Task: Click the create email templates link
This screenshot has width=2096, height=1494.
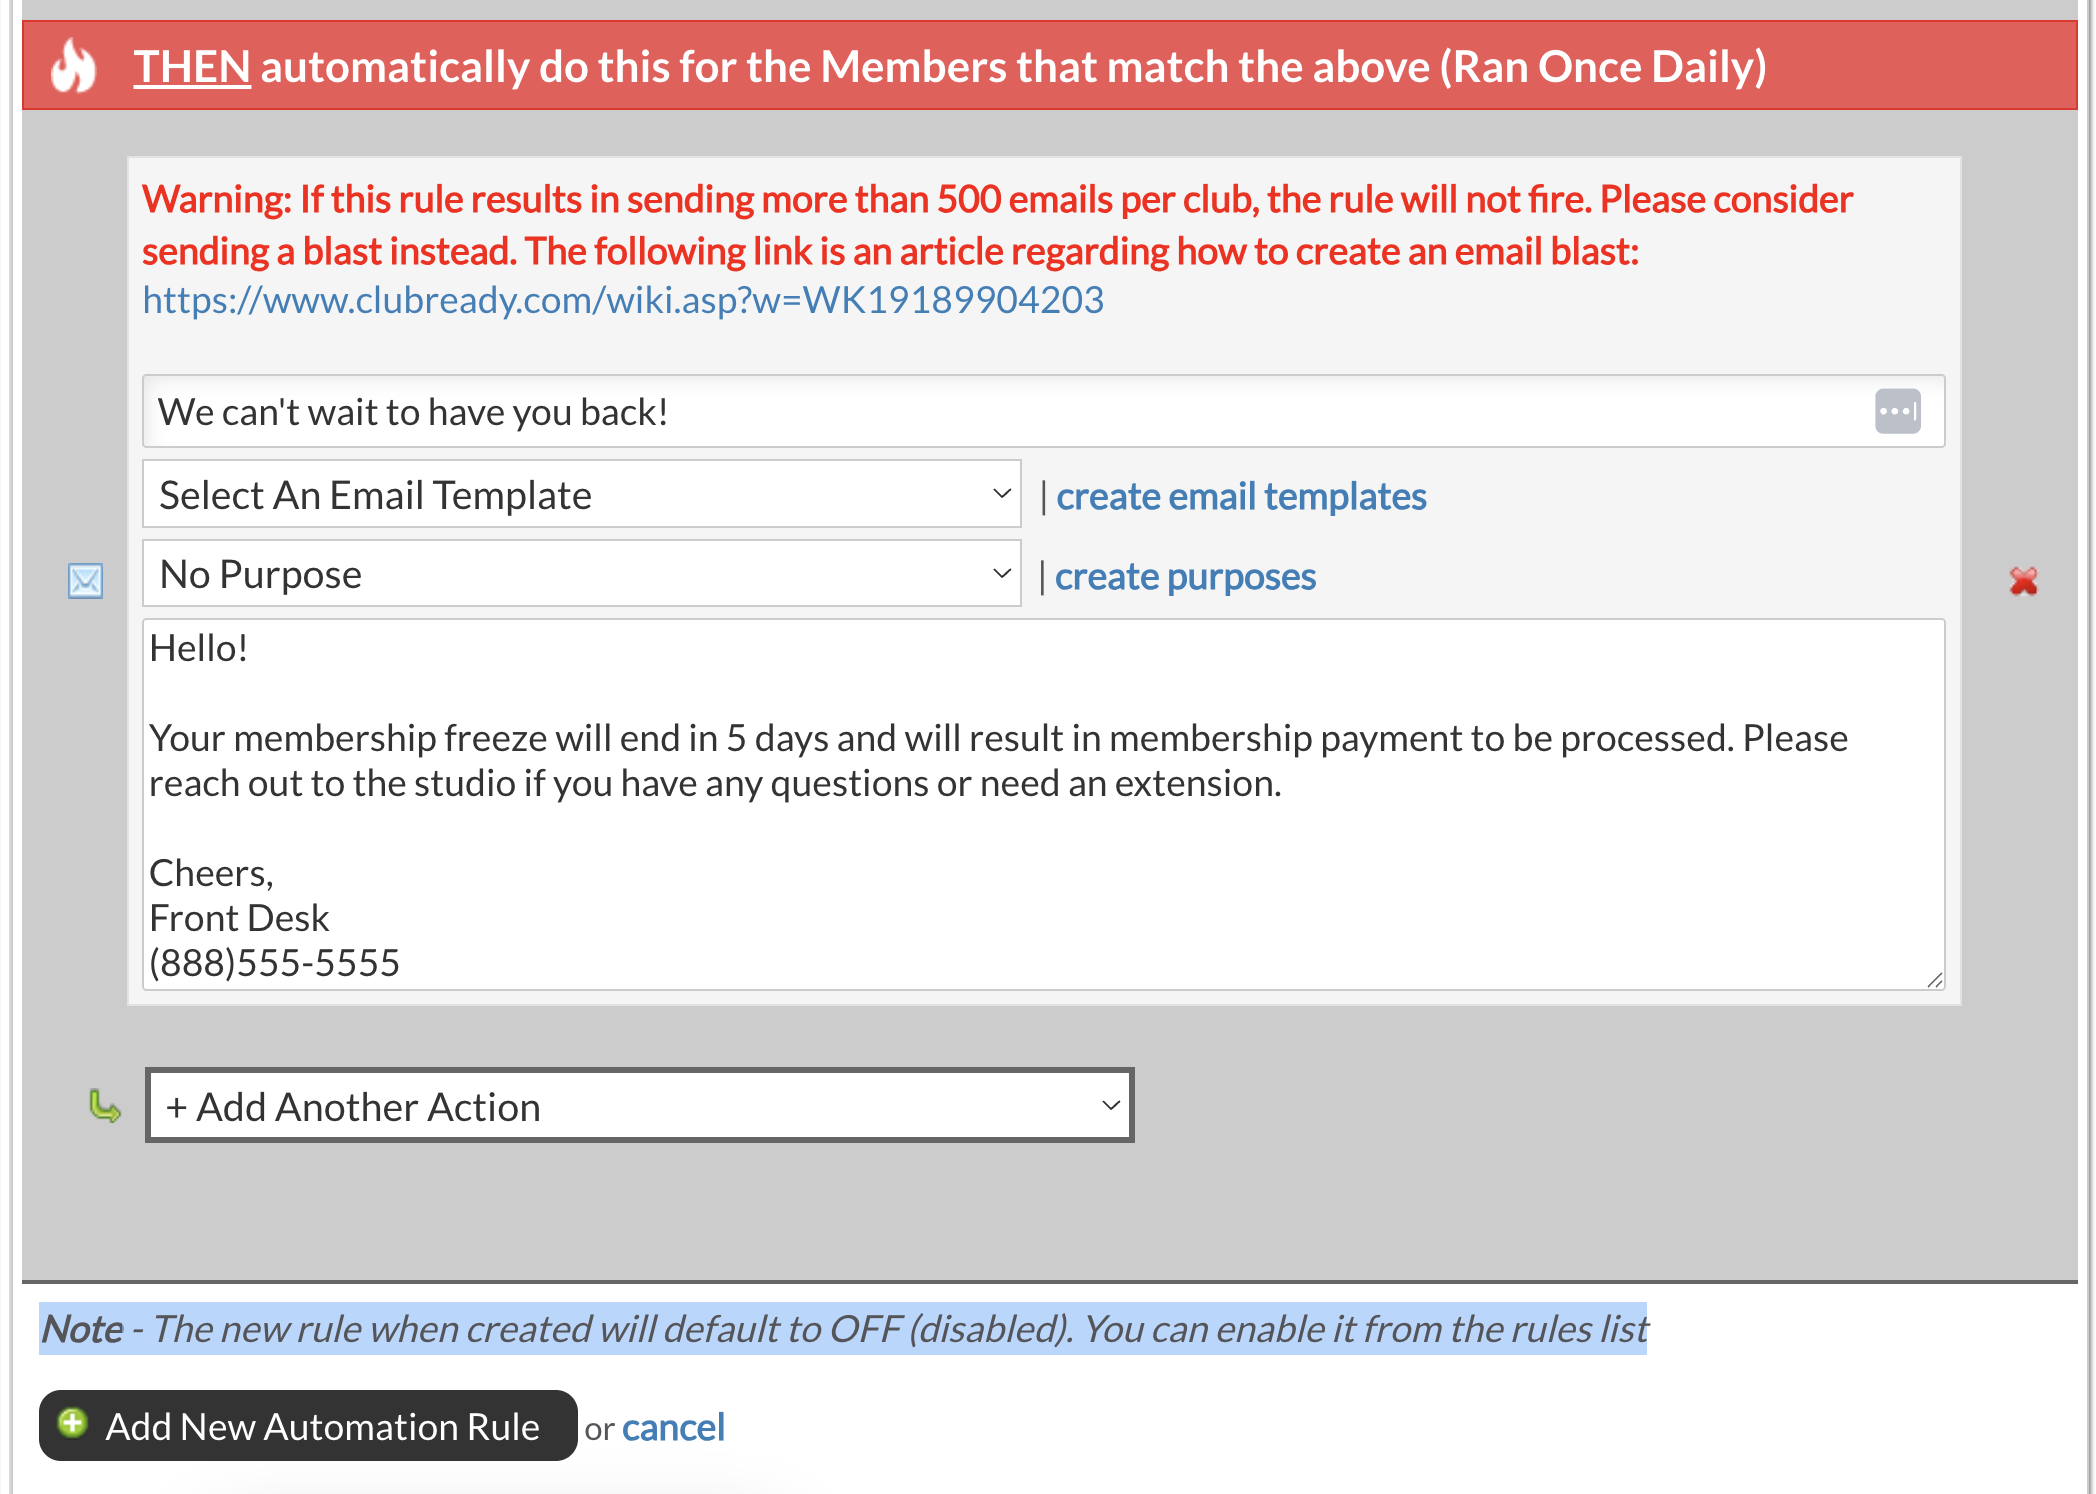Action: (x=1241, y=496)
